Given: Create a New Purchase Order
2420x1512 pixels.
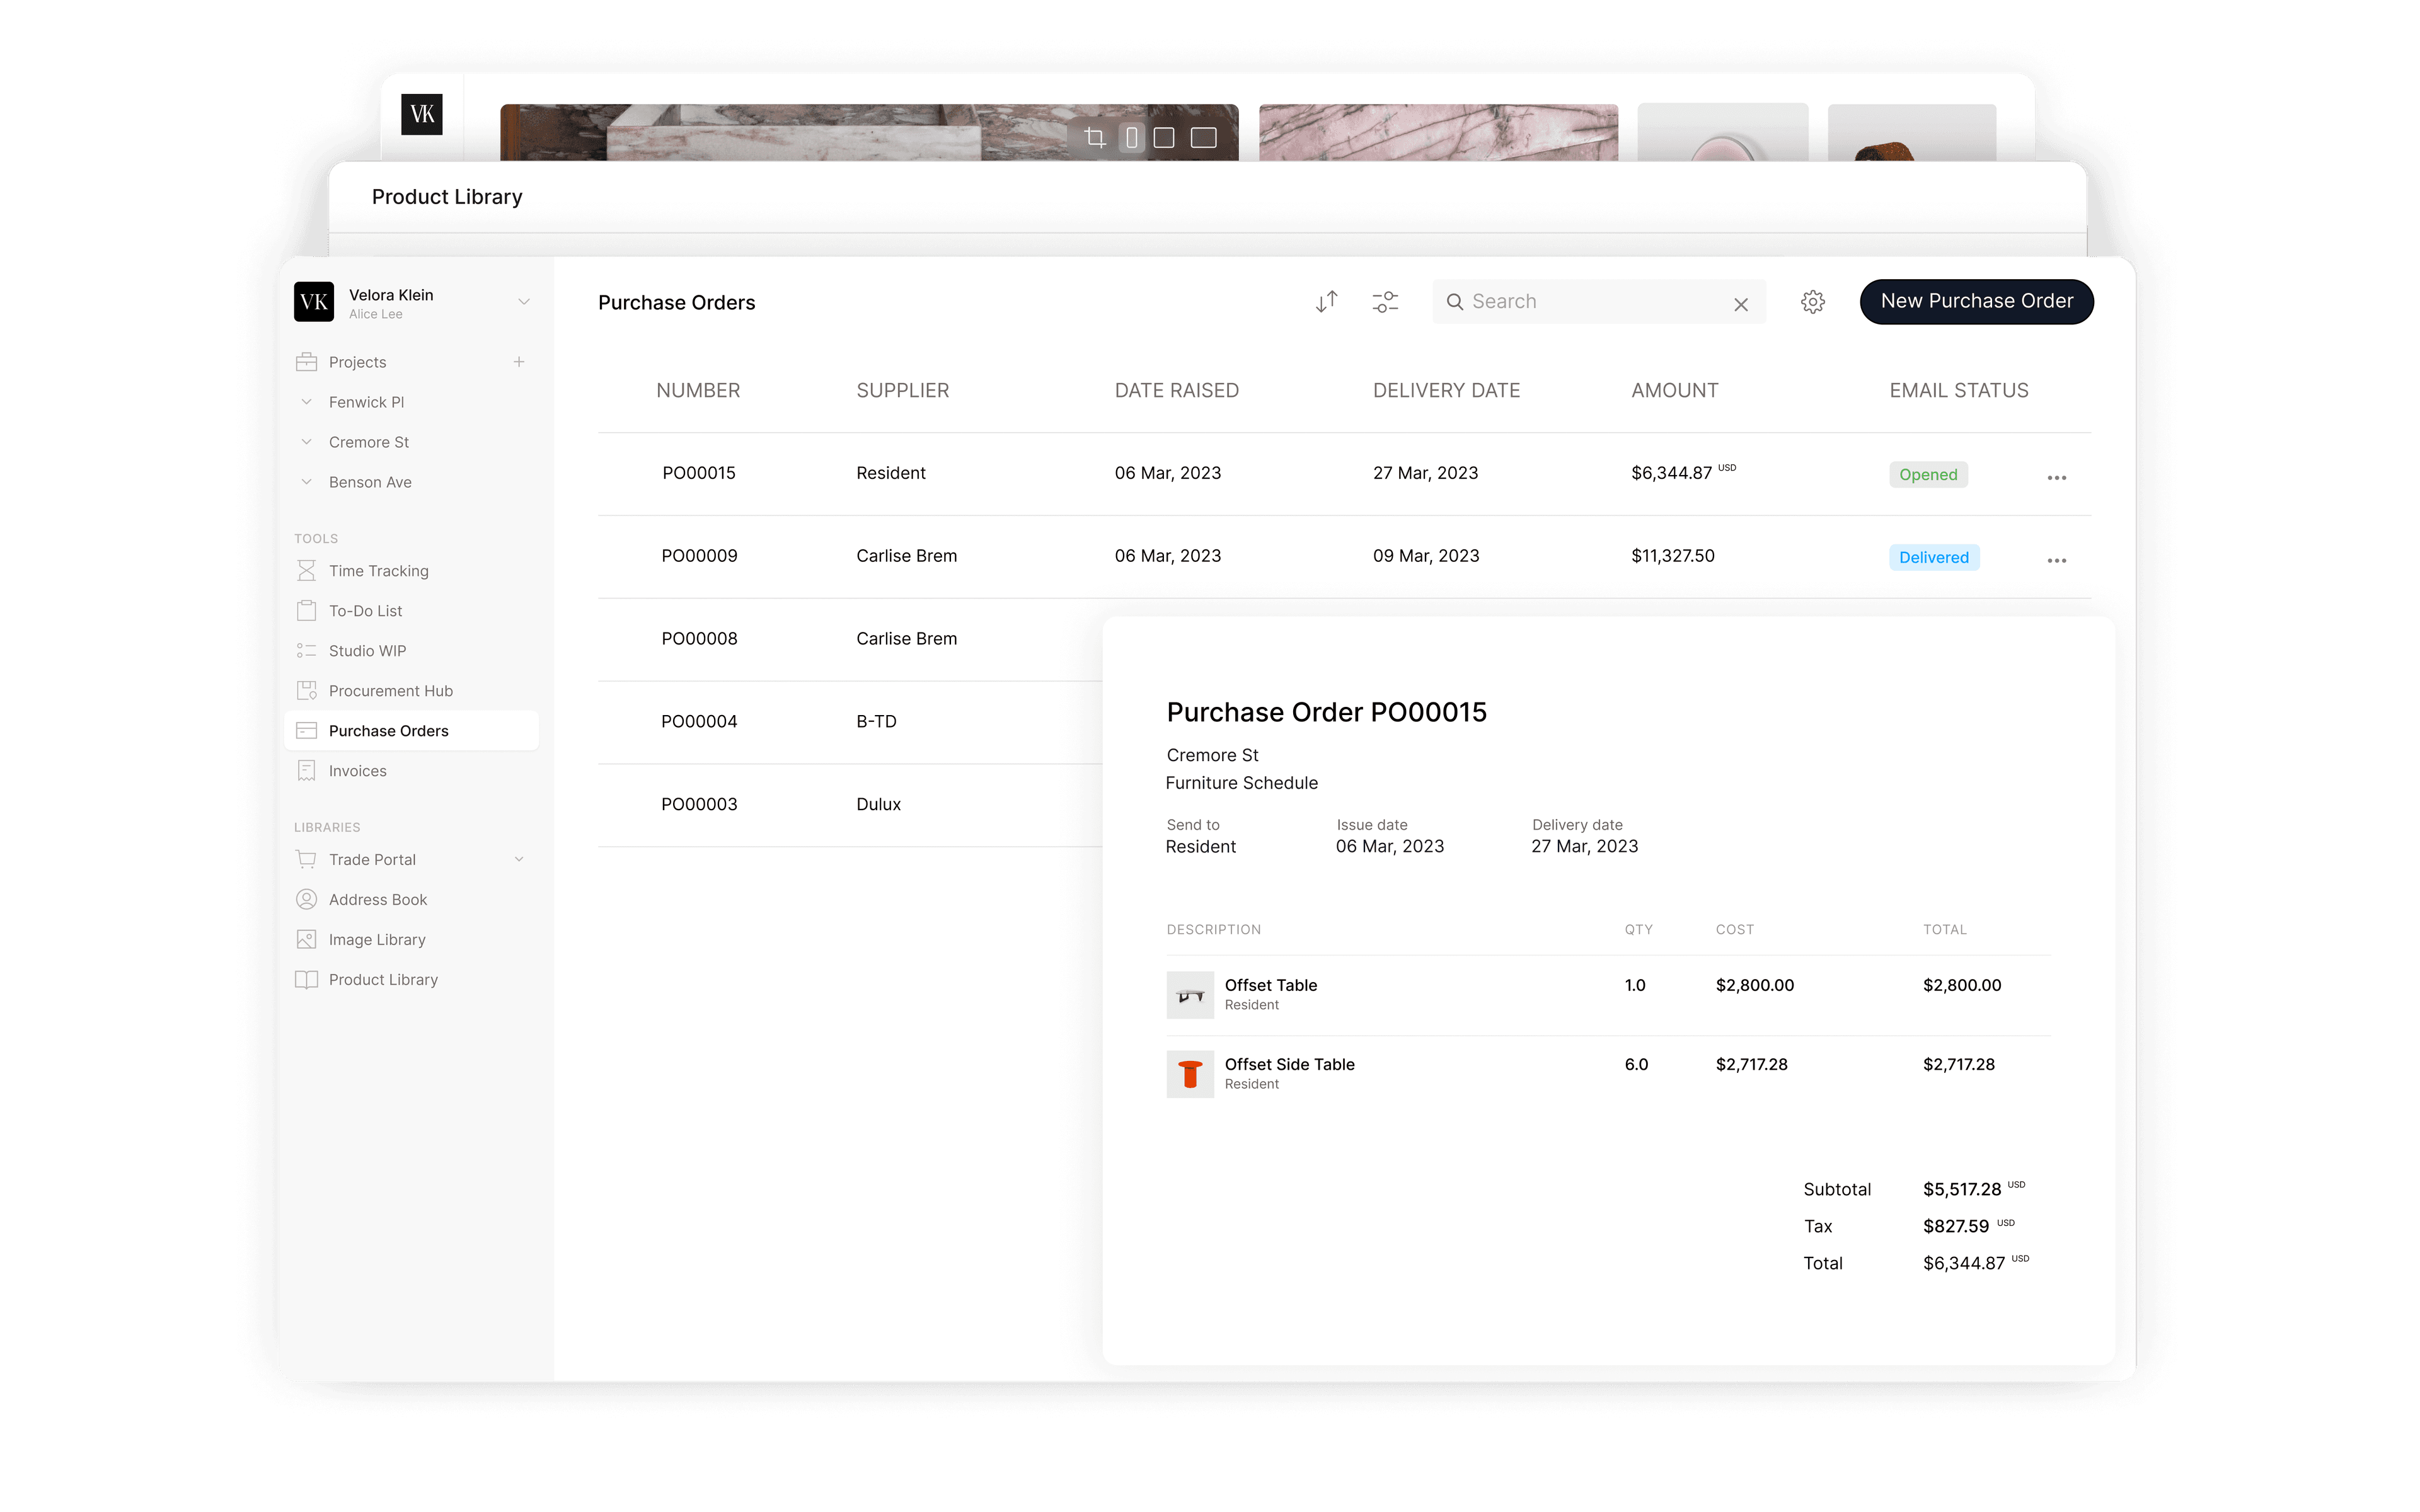Looking at the screenshot, I should point(1976,302).
